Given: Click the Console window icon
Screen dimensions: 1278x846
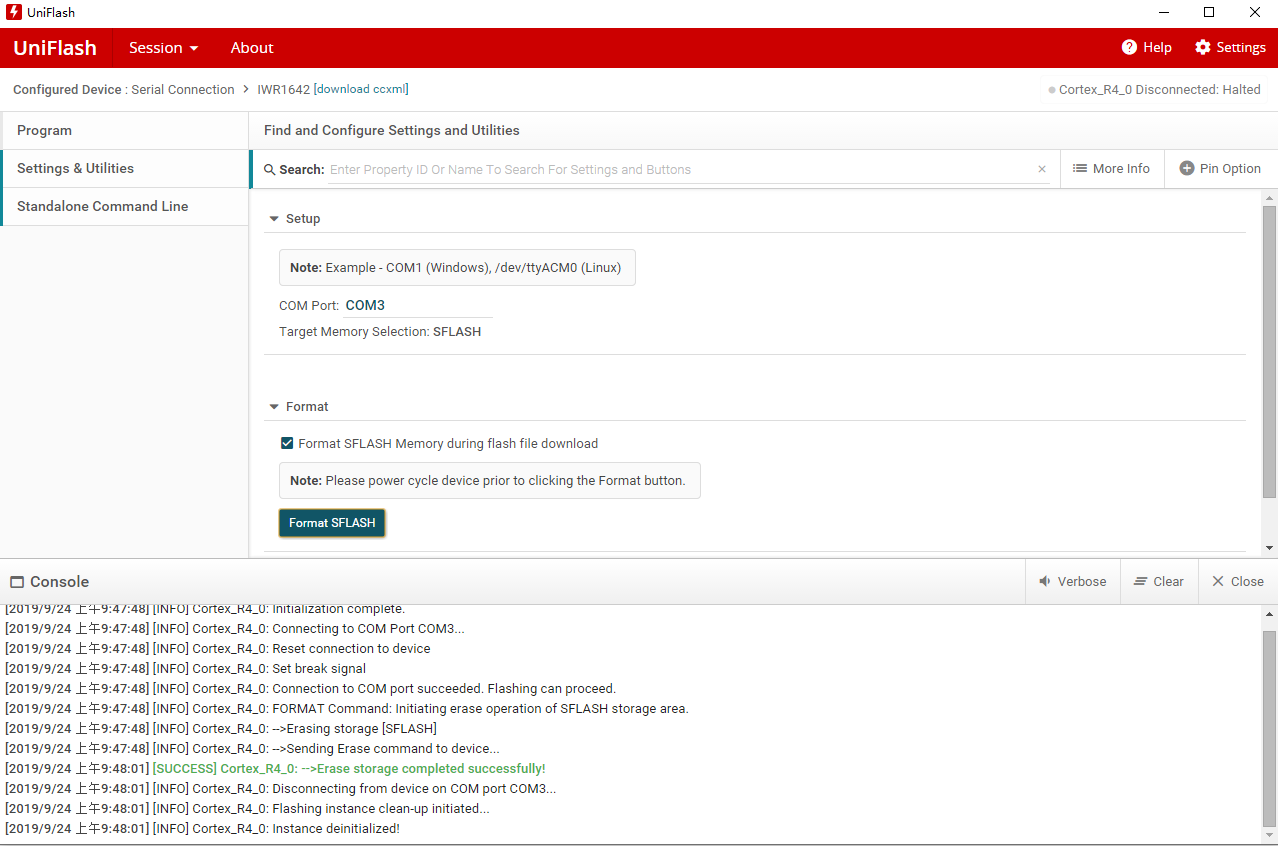Looking at the screenshot, I should point(17,582).
